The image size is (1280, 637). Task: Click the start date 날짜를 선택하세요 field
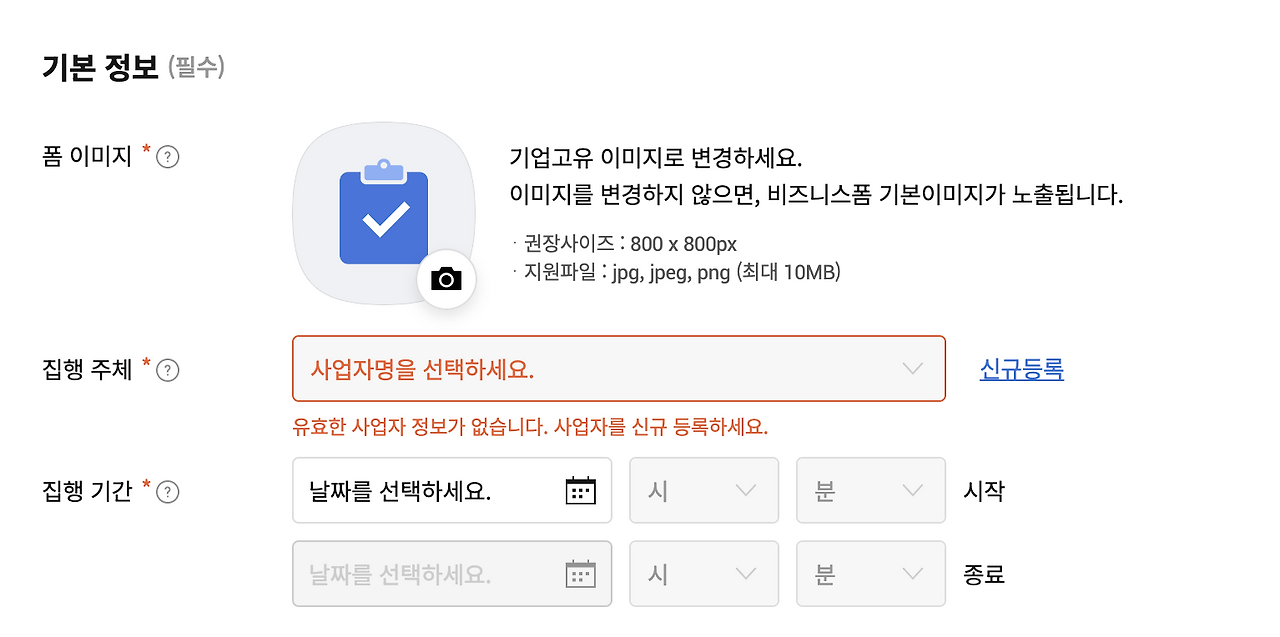(420, 491)
